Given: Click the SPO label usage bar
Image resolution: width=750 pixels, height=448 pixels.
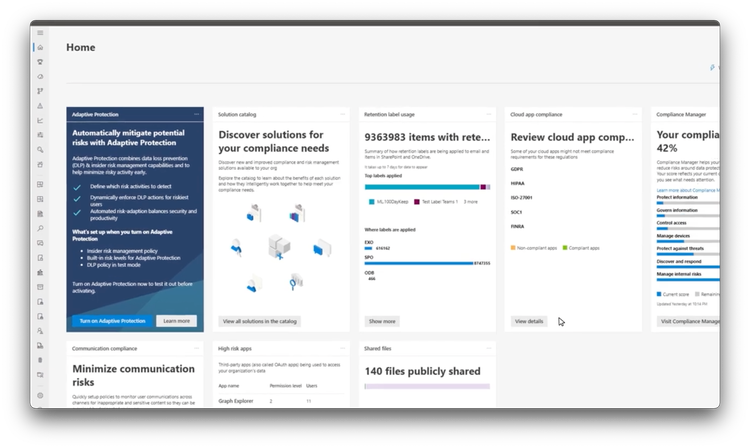Looking at the screenshot, I should tap(419, 263).
